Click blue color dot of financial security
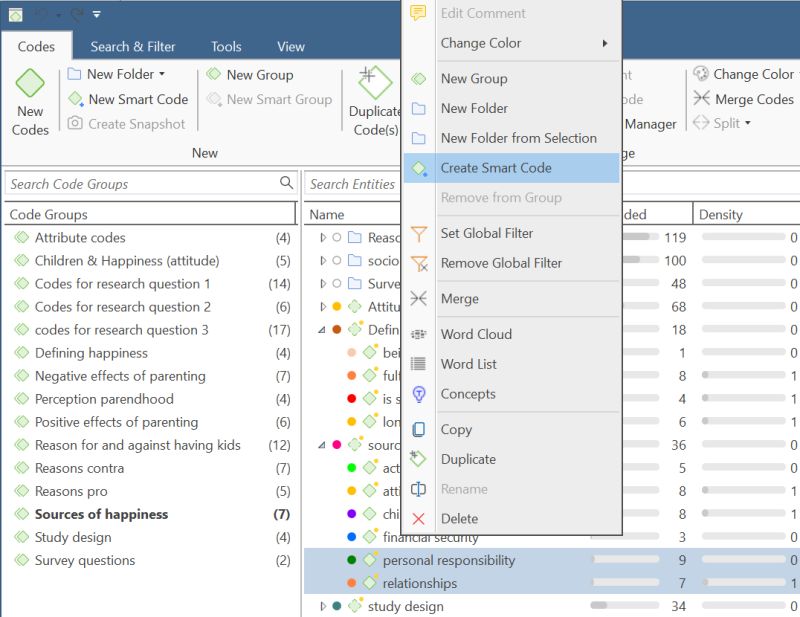The image size is (800, 617). 352,536
